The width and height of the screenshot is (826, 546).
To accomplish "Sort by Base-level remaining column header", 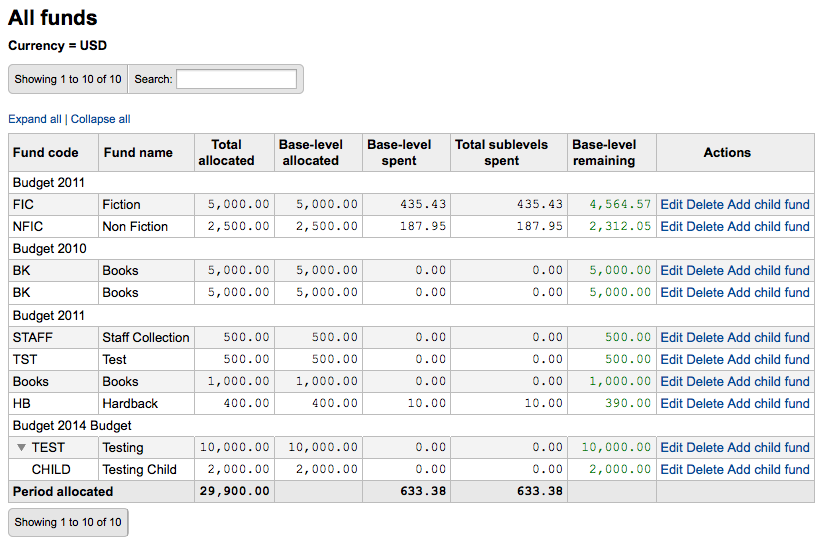I will coord(604,152).
